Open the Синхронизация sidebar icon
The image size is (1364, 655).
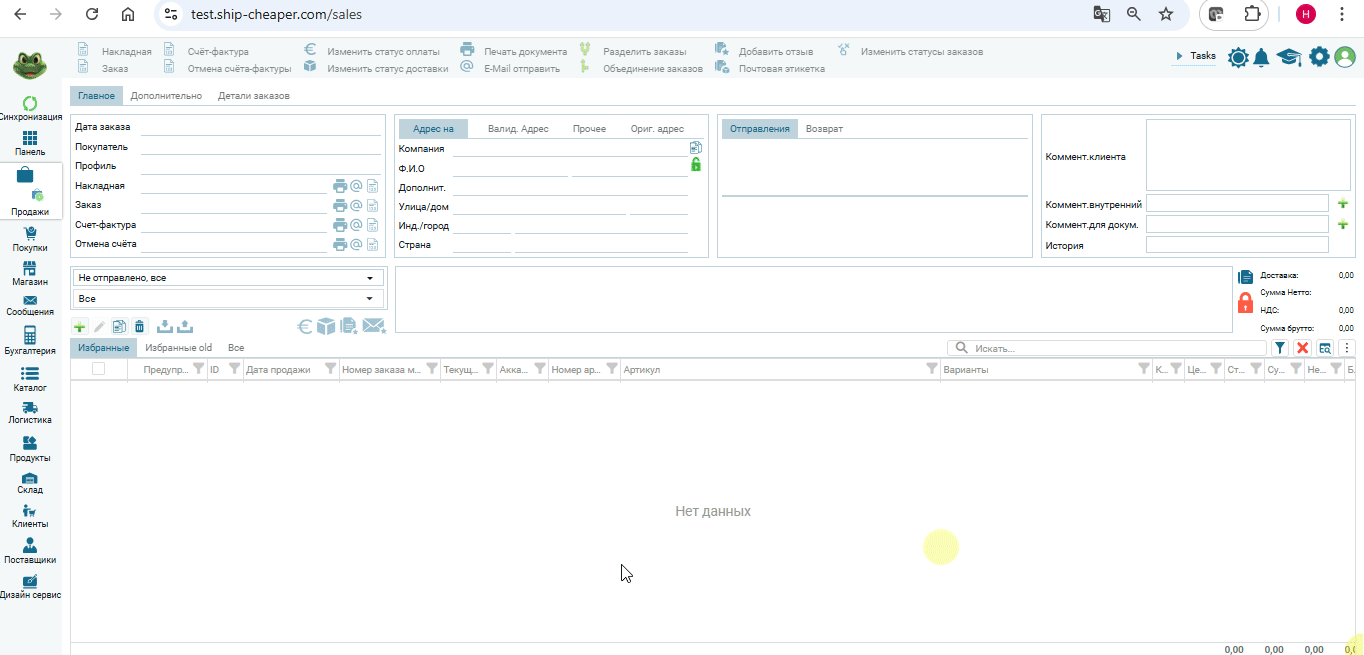click(x=30, y=104)
